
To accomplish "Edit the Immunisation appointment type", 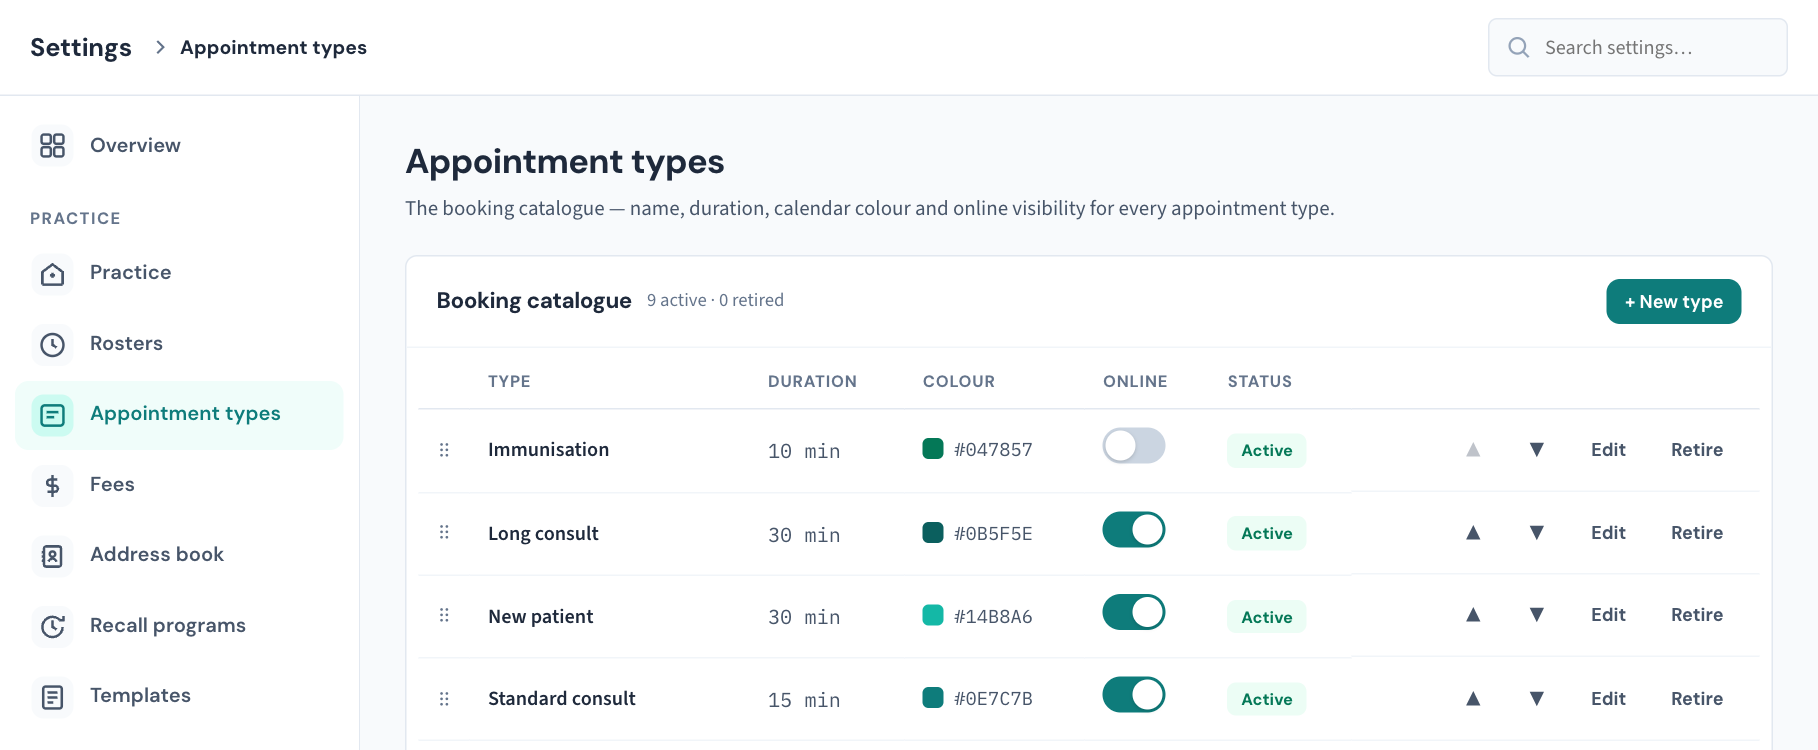I will click(x=1608, y=450).
